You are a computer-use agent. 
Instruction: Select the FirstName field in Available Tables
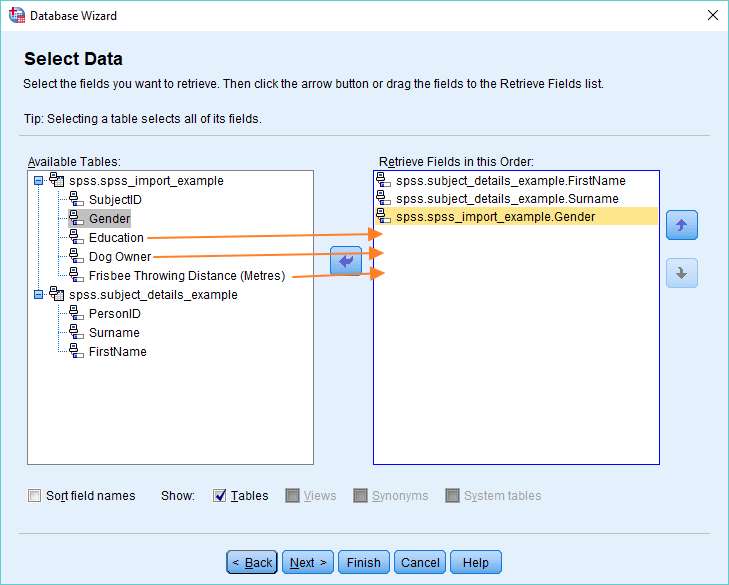tap(118, 352)
